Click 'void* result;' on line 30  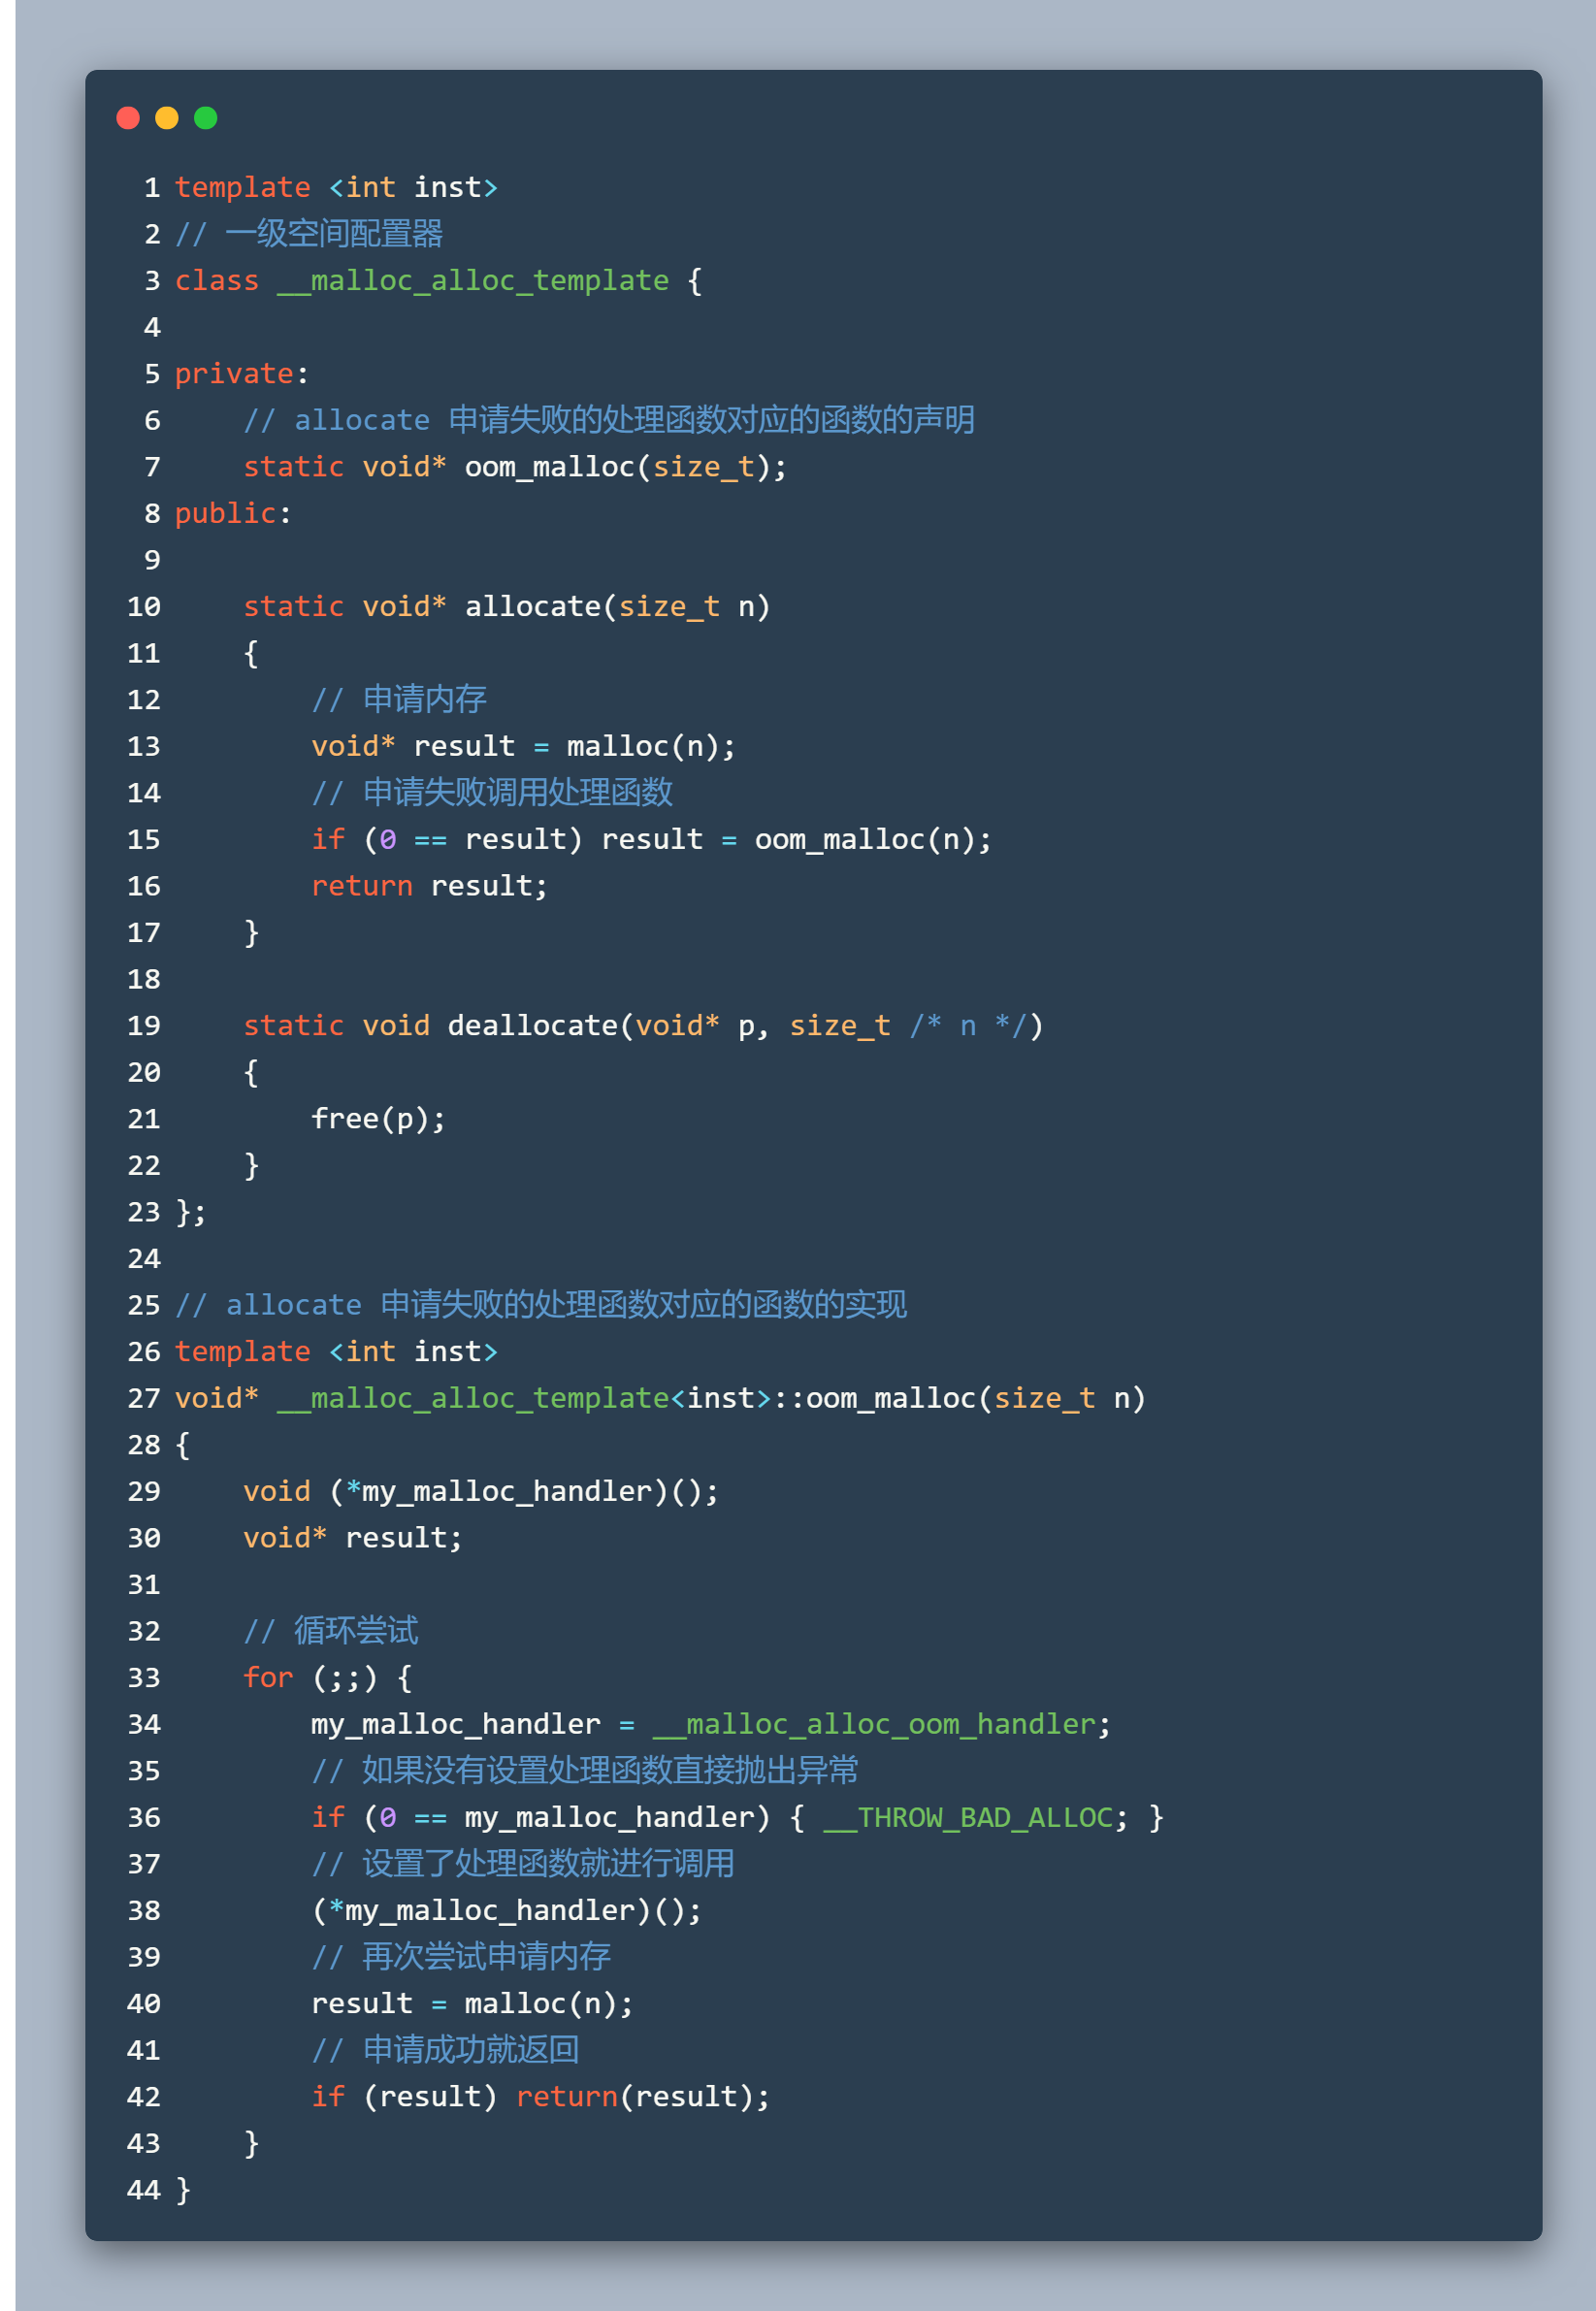[353, 1538]
